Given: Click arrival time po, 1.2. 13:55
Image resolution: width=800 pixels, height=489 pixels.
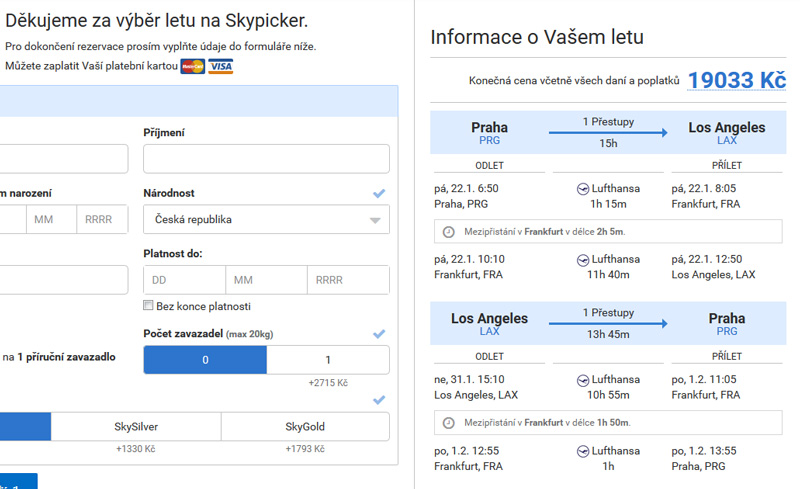Looking at the screenshot, I should pyautogui.click(x=704, y=451).
